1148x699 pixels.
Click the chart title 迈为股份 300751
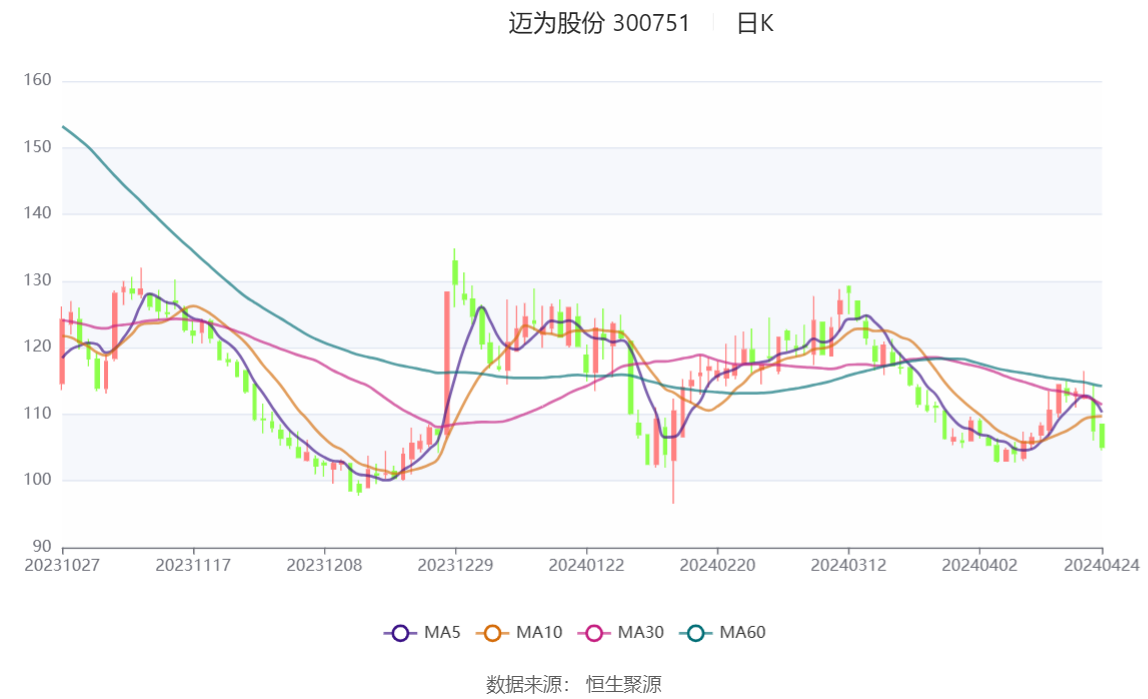pyautogui.click(x=599, y=23)
